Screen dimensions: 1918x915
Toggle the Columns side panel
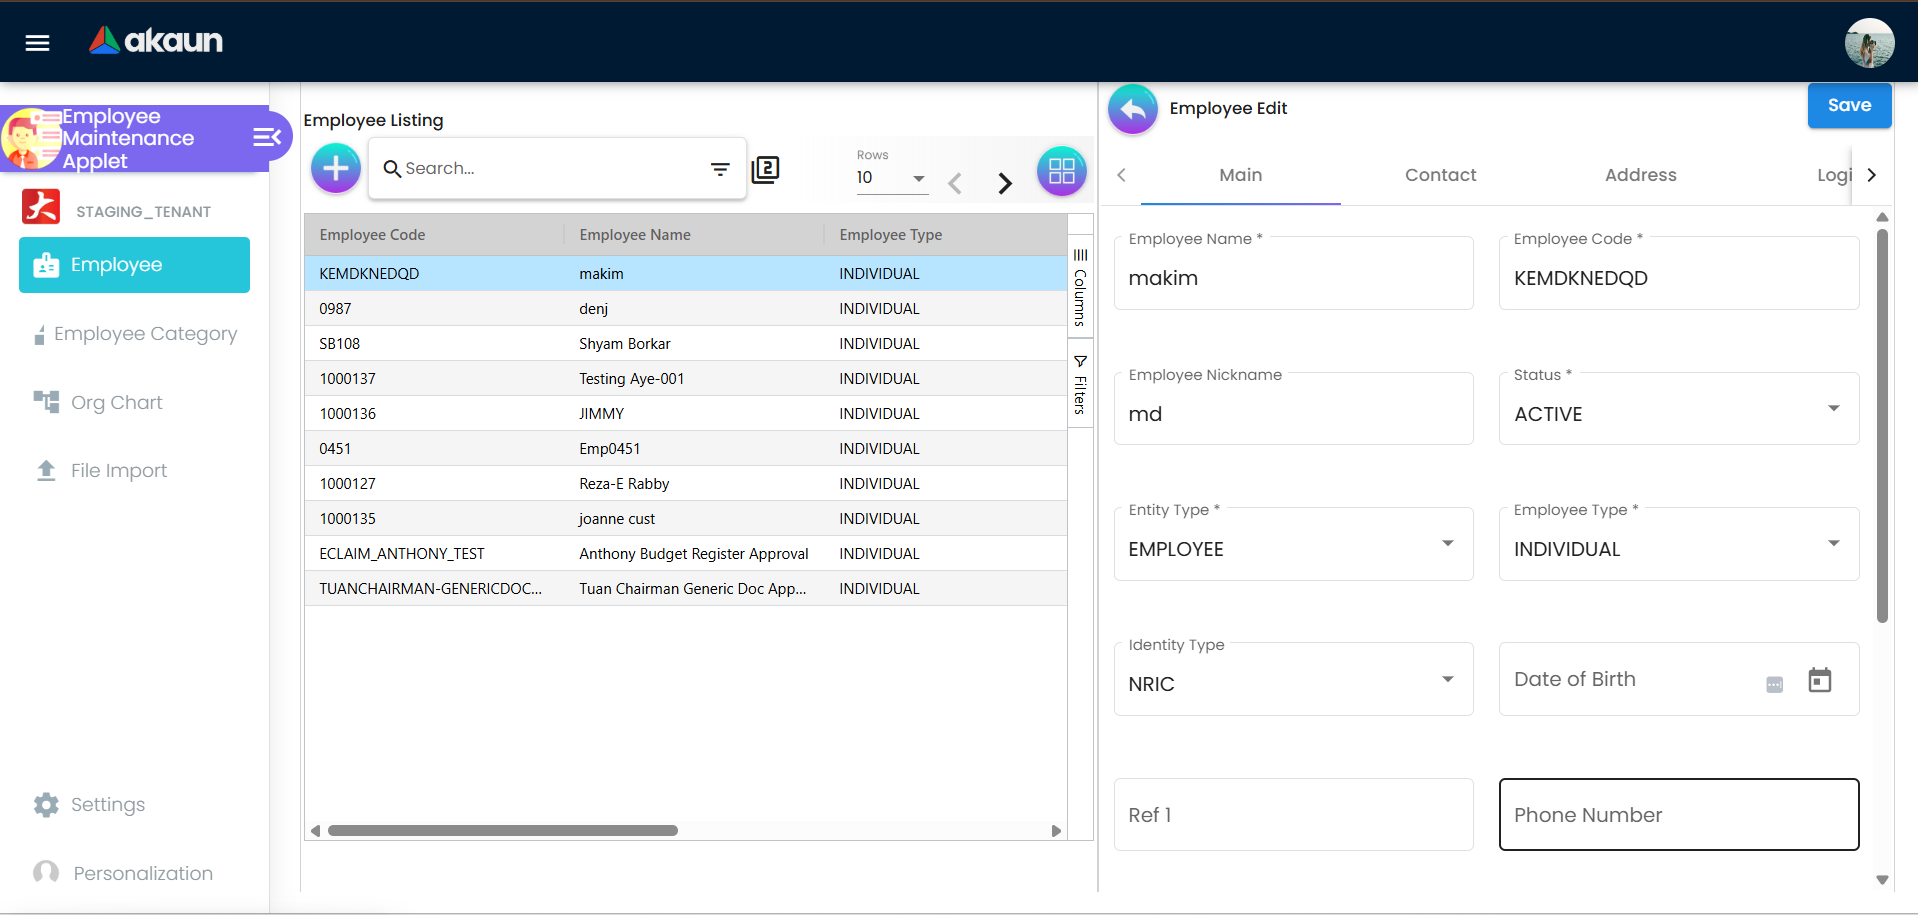click(x=1080, y=290)
